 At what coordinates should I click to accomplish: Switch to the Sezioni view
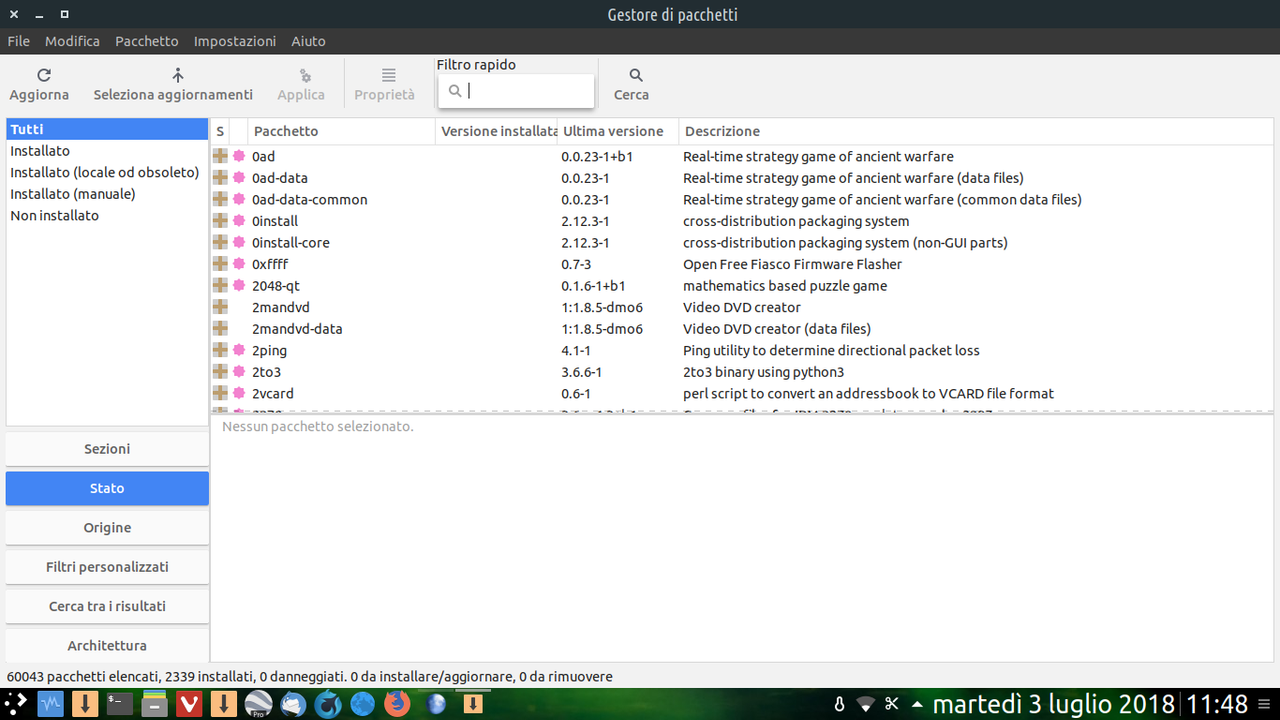107,449
